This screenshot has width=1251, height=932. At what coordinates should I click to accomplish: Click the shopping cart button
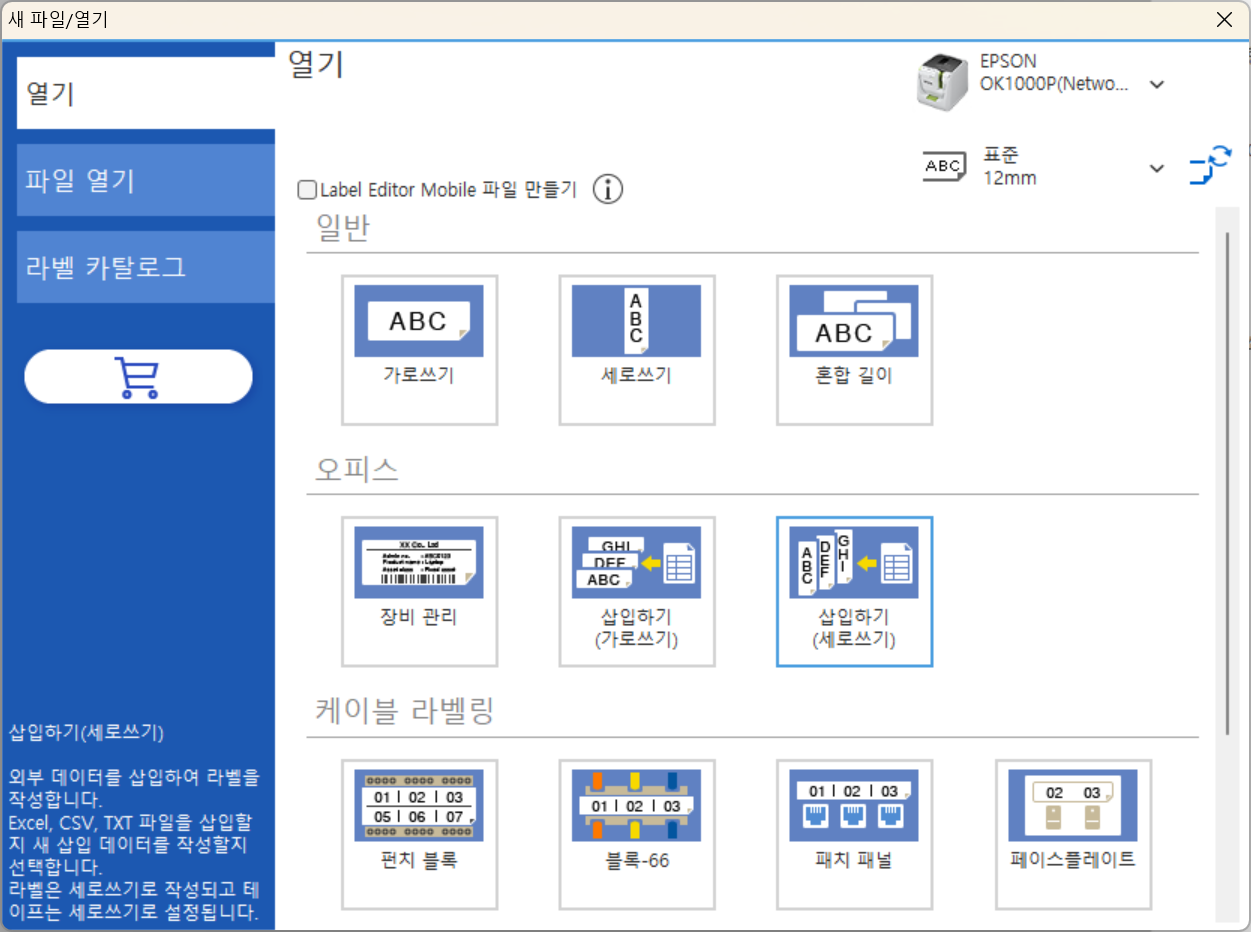pos(138,377)
